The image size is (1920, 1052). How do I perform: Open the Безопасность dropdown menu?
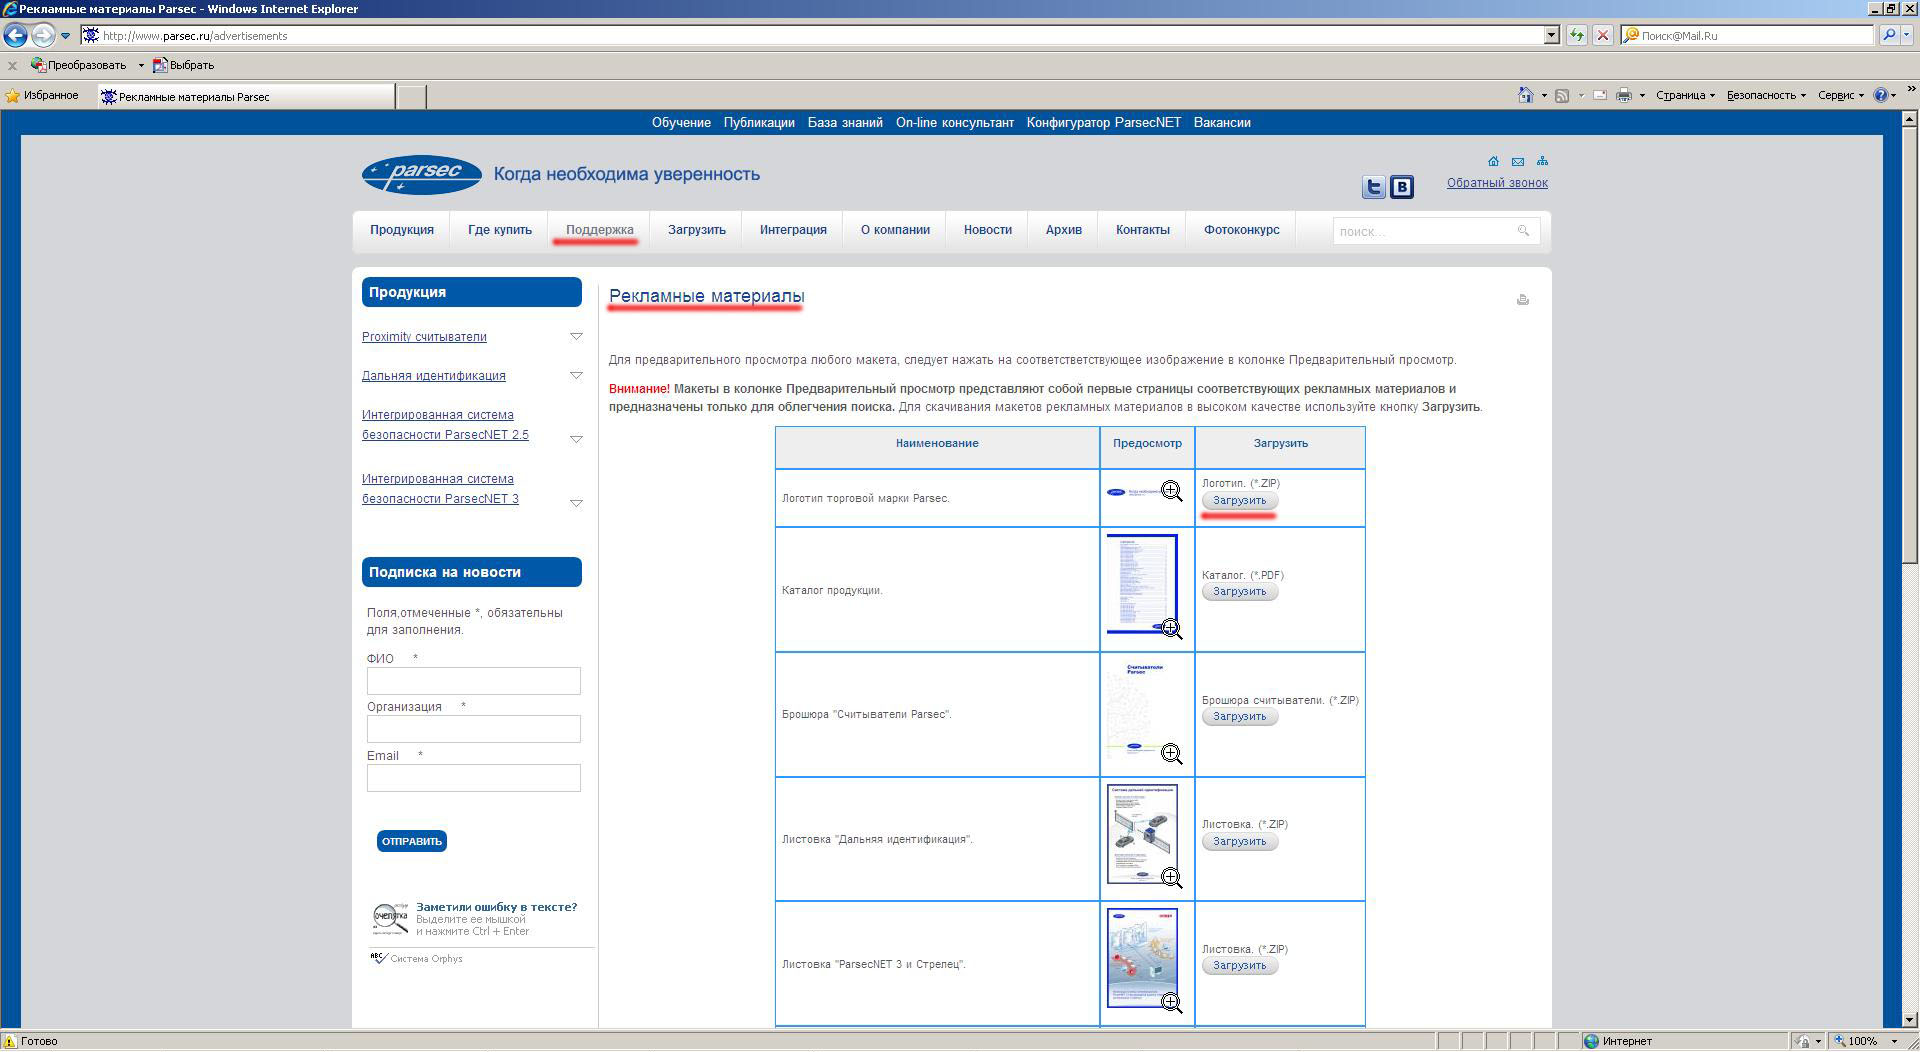(x=1766, y=95)
